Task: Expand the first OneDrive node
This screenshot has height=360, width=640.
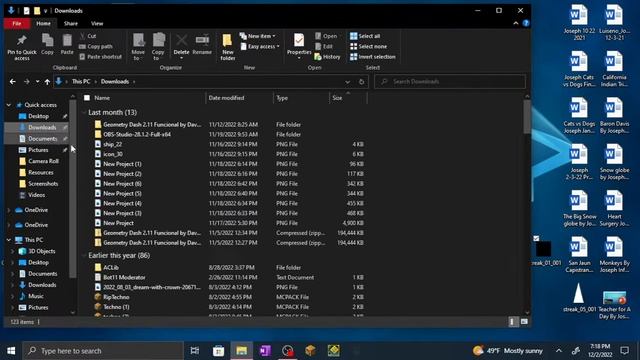Action: pos(9,210)
